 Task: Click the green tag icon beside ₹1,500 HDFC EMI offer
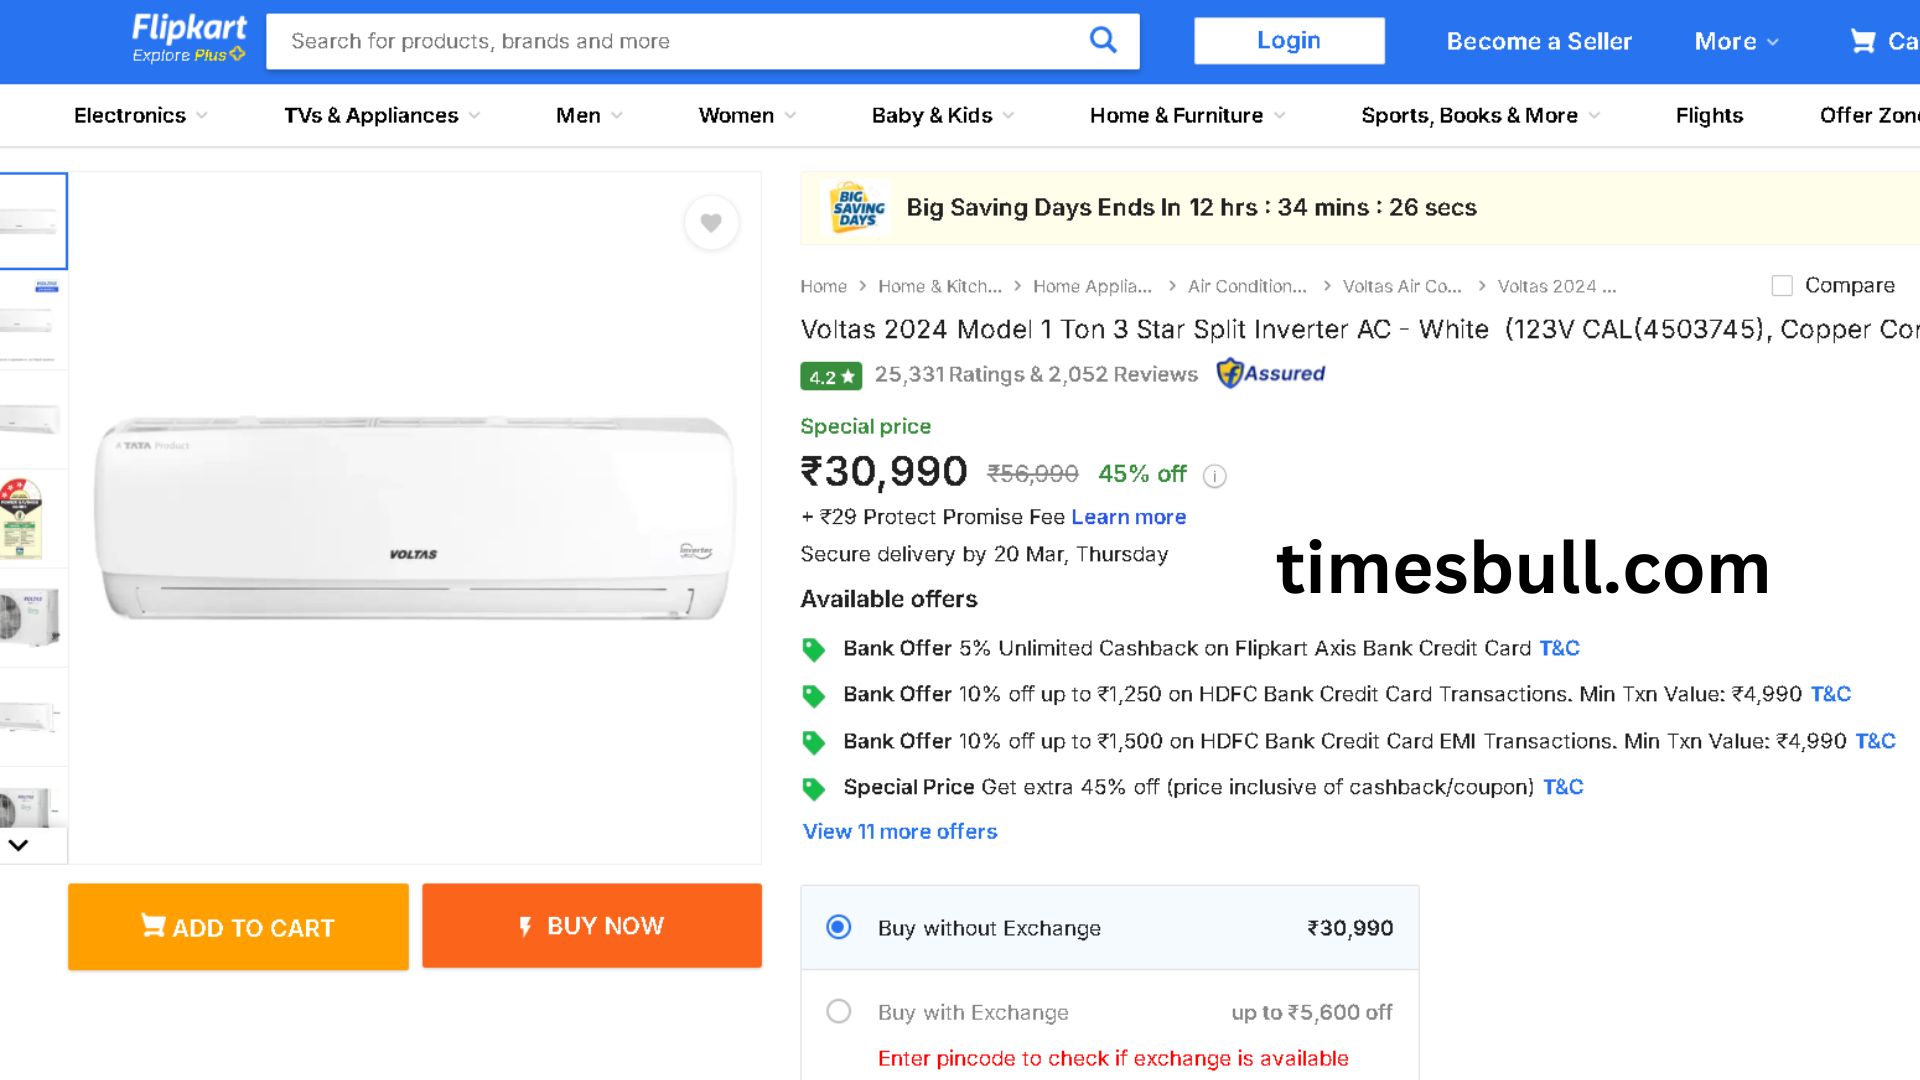[x=814, y=743]
